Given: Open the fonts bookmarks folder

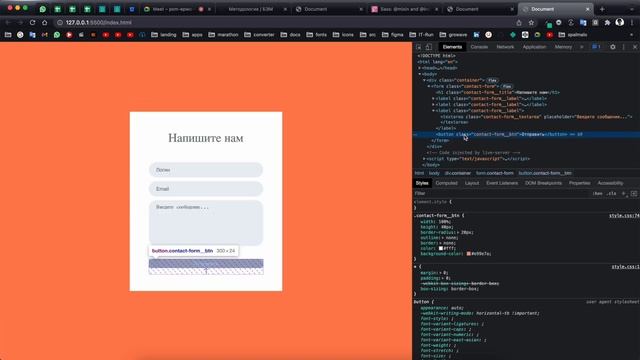Looking at the screenshot, I should click(x=316, y=35).
